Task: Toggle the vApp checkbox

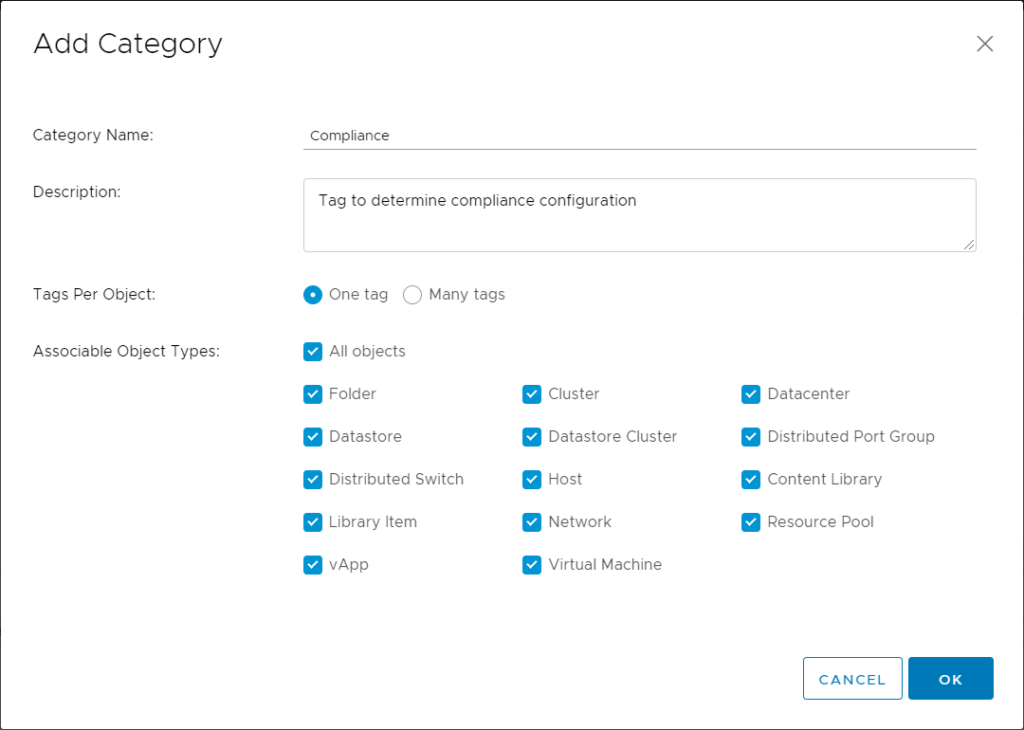Action: click(x=313, y=565)
